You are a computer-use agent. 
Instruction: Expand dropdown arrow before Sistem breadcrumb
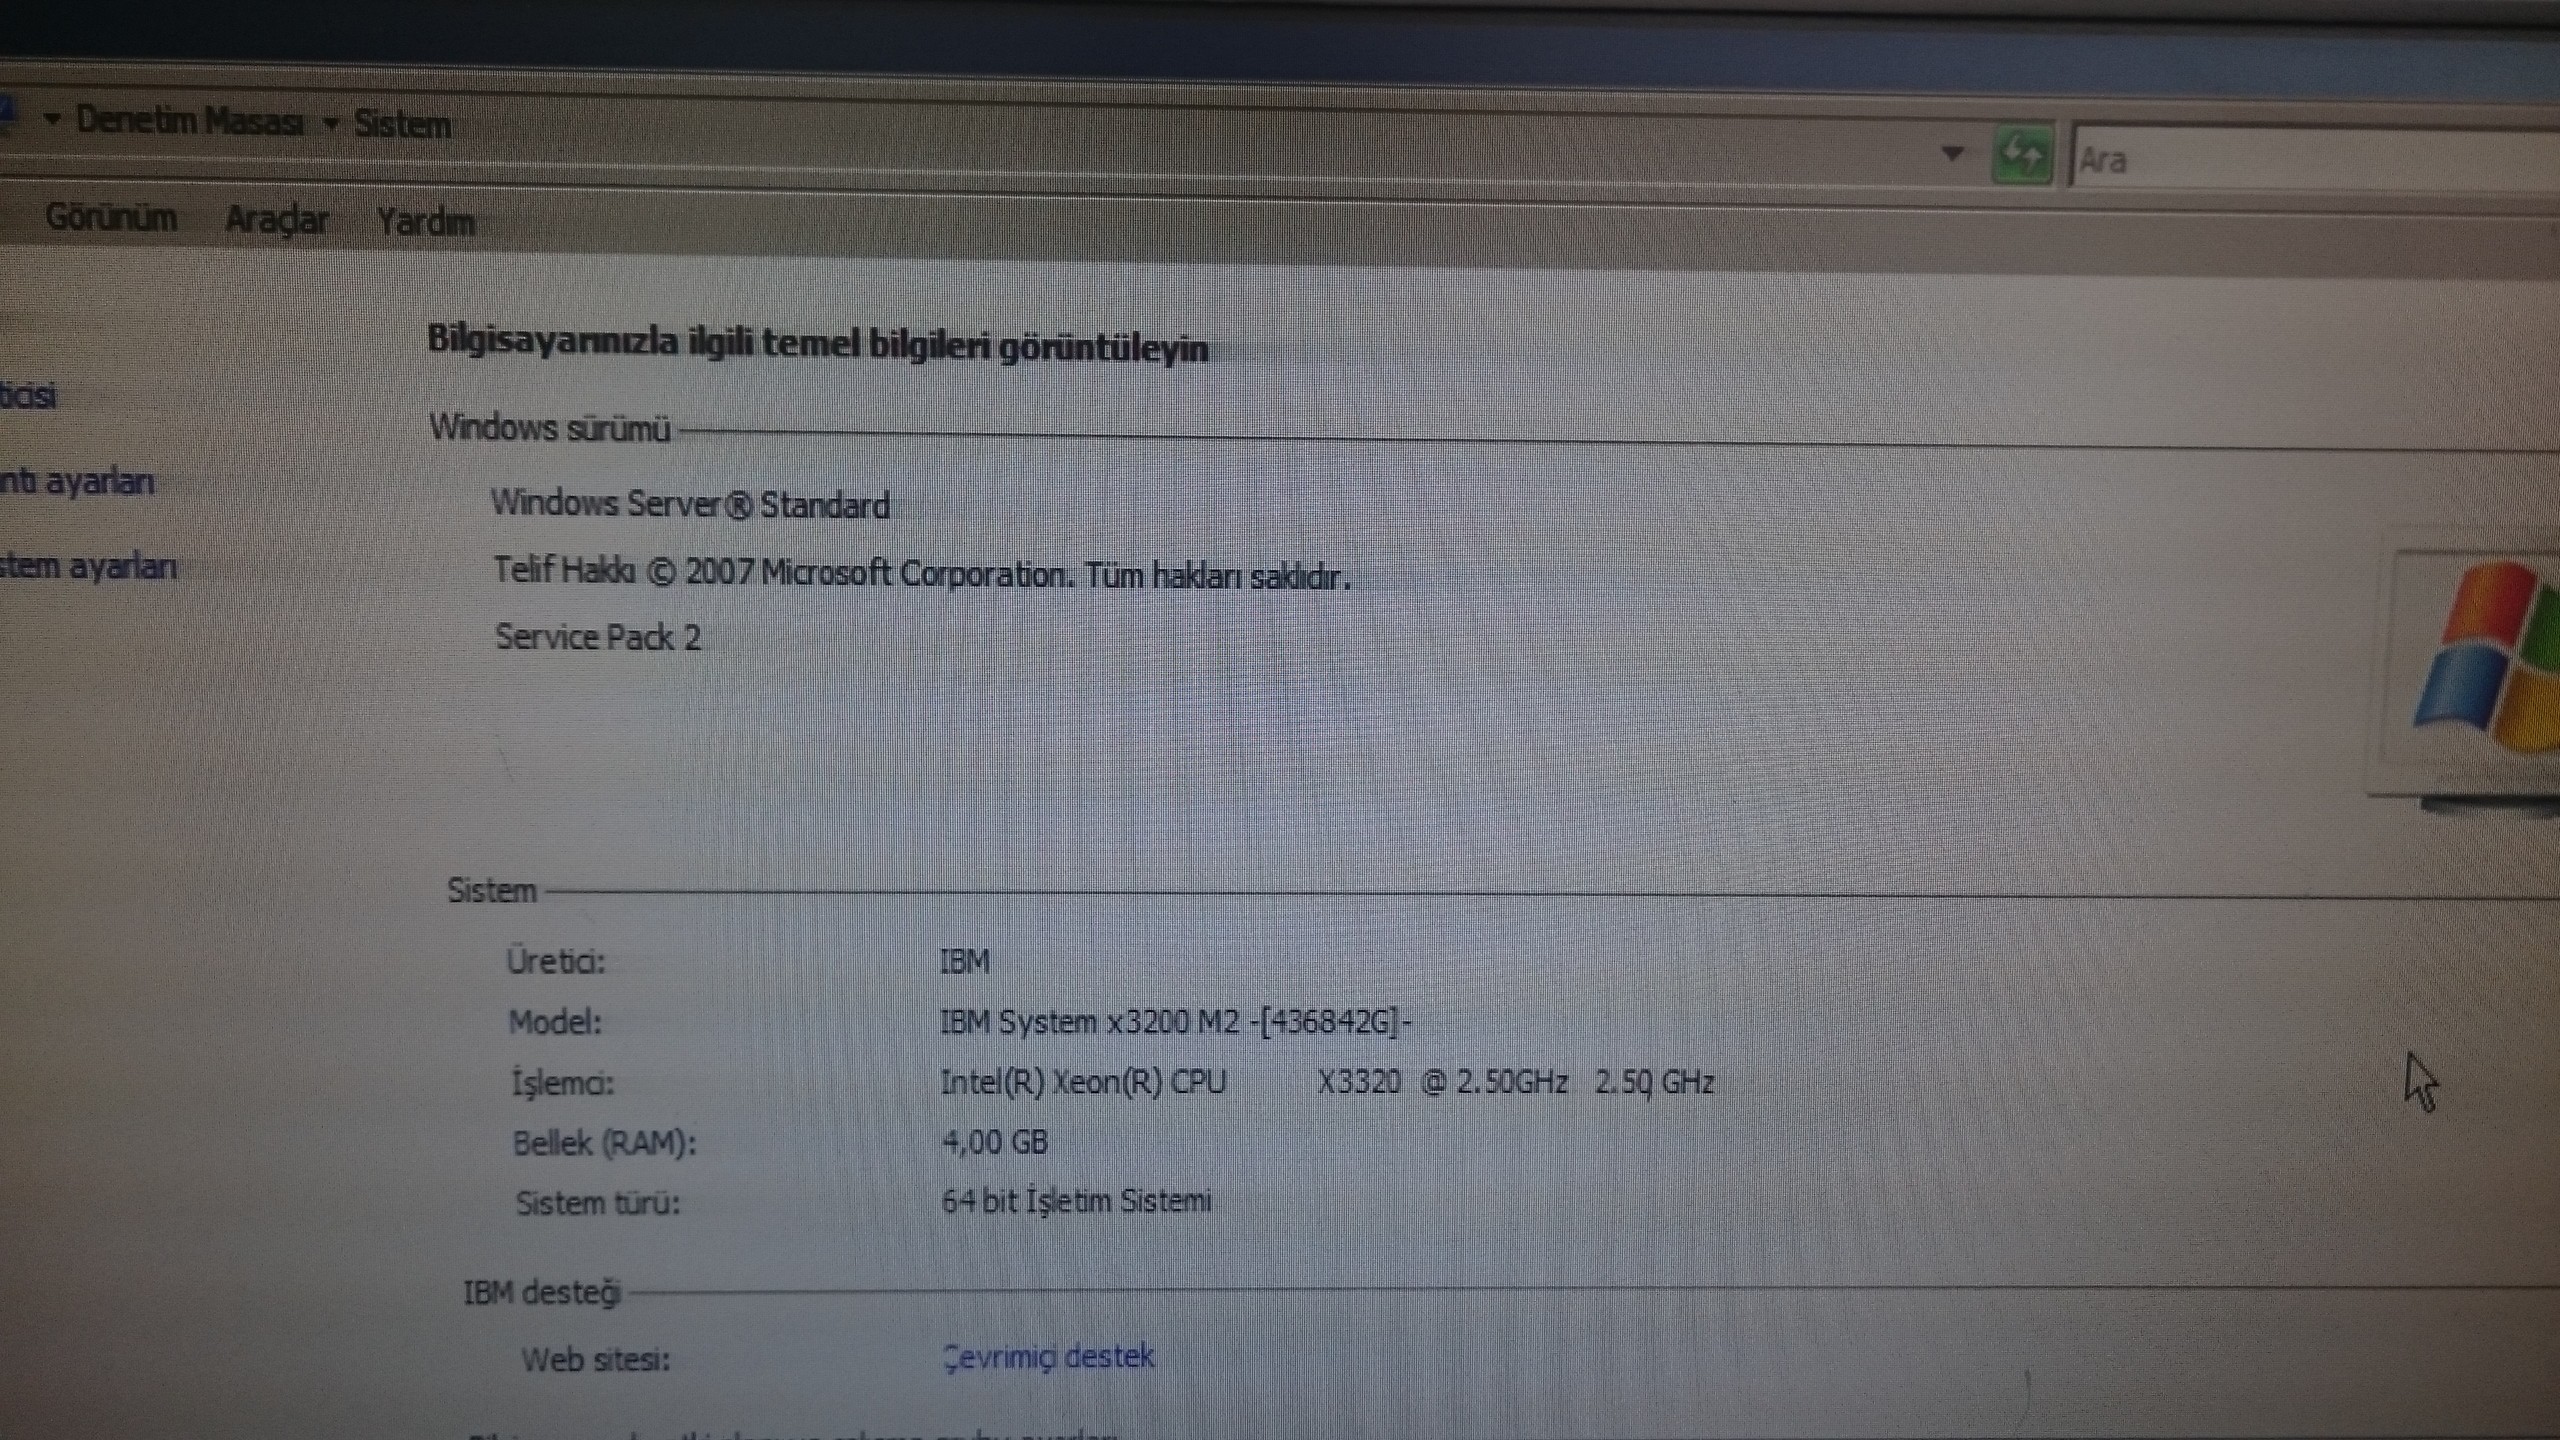(x=332, y=123)
